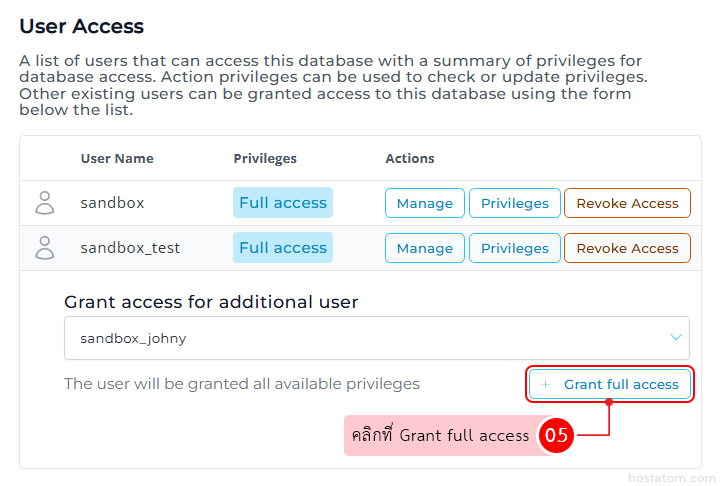Revoke Access for sandbox_test user
Image resolution: width=720 pixels, height=486 pixels.
point(627,248)
